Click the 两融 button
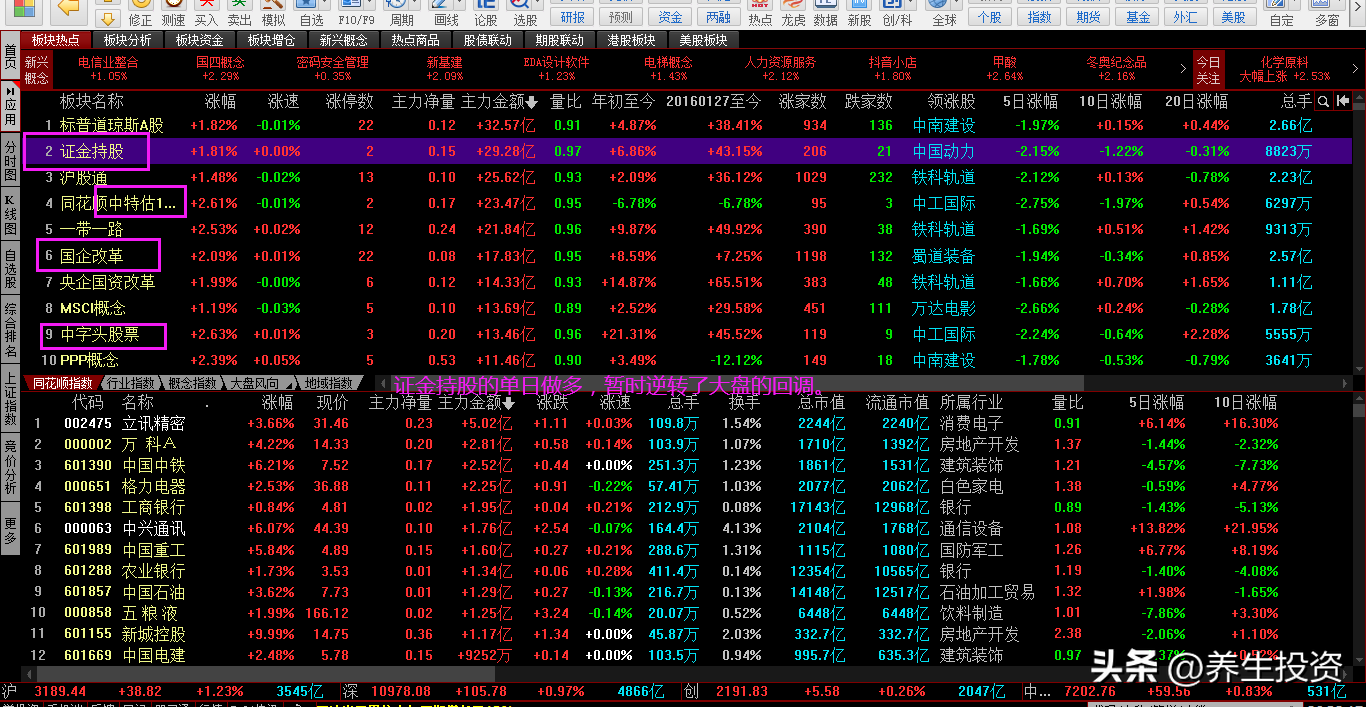The image size is (1366, 707). tap(718, 17)
